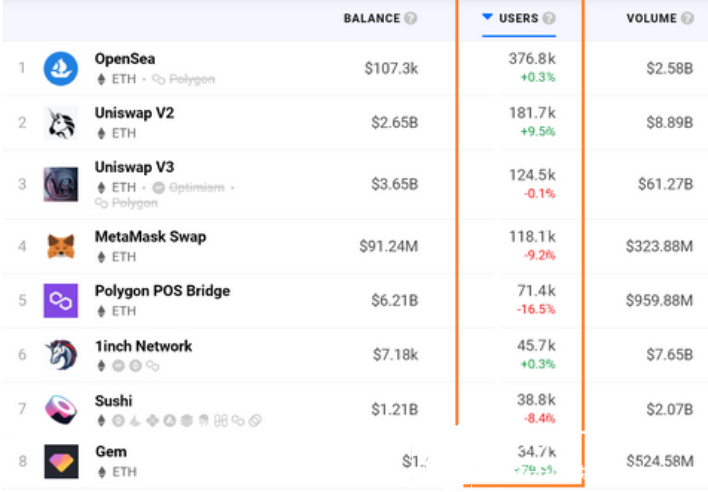Screen dimensions: 708x492
Task: Click the Ethereum icon under MetaMask Swap
Action: pyautogui.click(x=102, y=257)
